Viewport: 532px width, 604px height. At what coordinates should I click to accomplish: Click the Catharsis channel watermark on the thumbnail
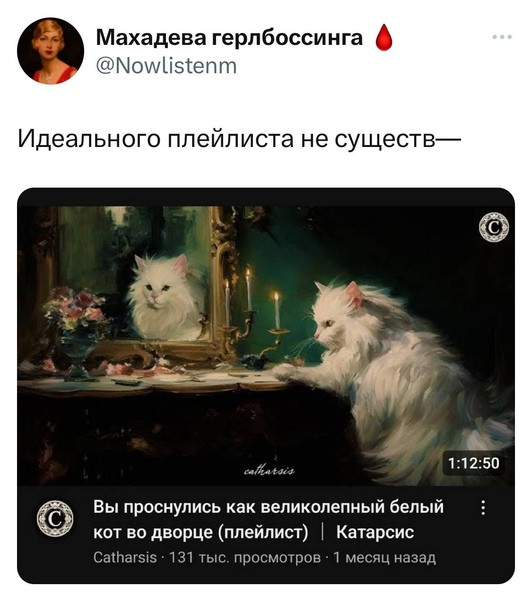493,227
